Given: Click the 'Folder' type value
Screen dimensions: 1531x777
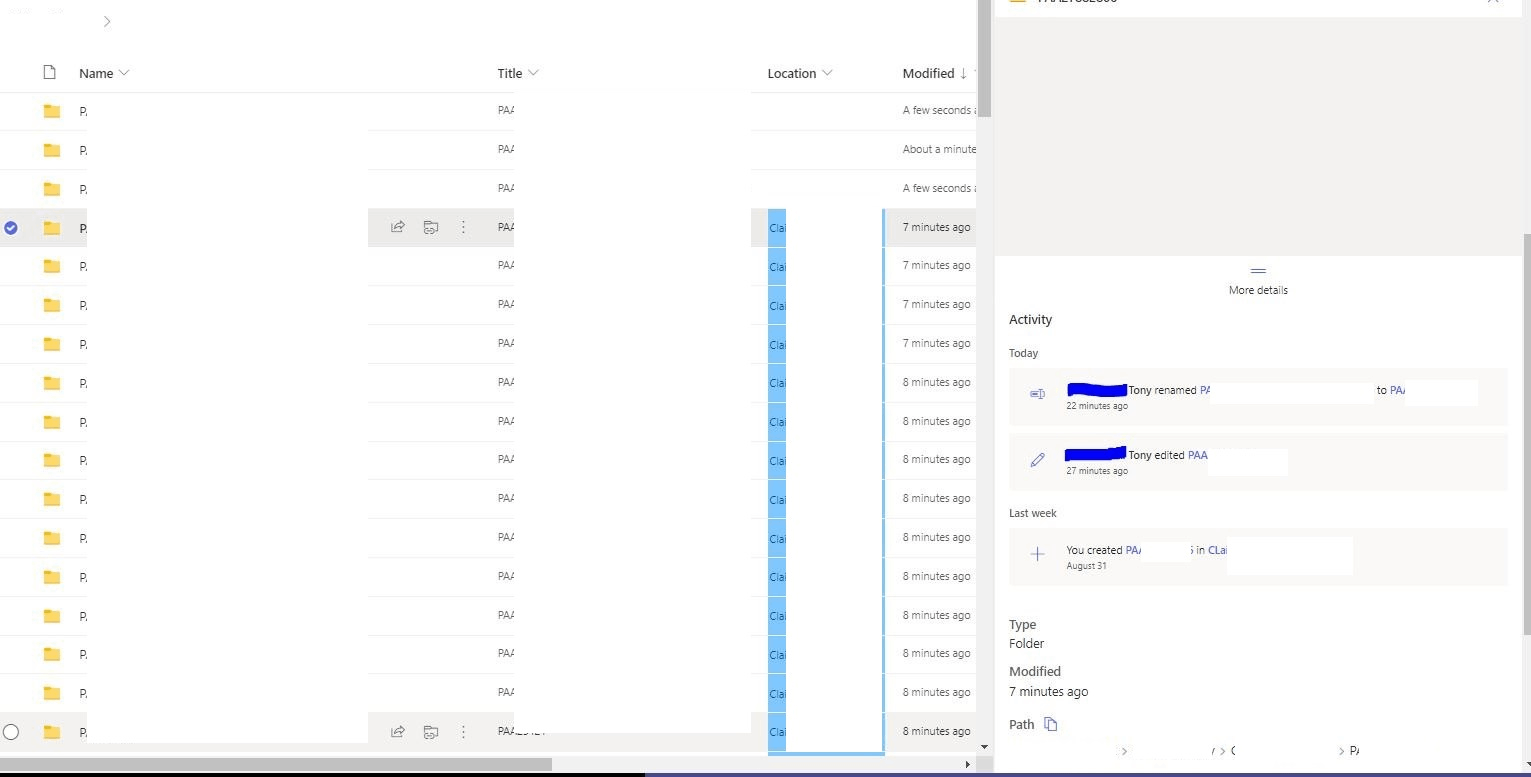Looking at the screenshot, I should [1026, 644].
